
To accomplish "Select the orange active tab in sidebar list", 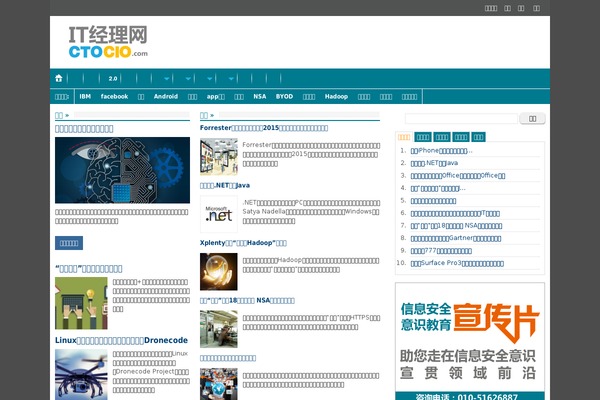I will (x=404, y=137).
